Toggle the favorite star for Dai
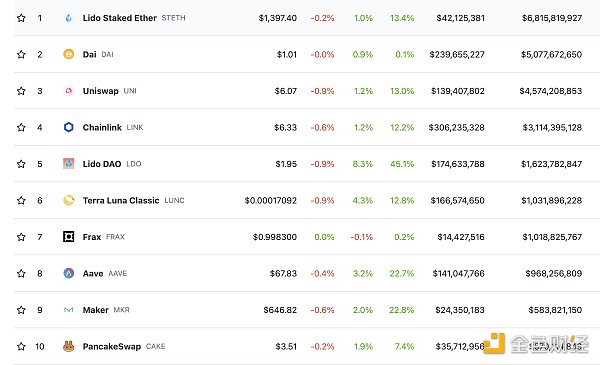The image size is (600, 365). [21, 54]
